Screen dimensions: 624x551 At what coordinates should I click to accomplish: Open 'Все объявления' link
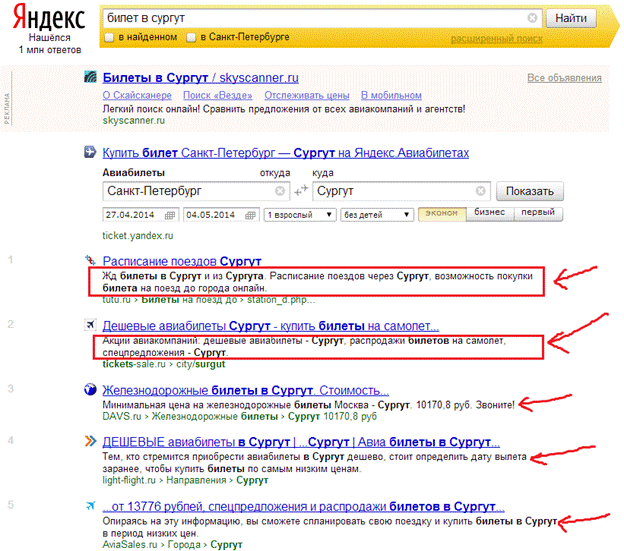564,78
